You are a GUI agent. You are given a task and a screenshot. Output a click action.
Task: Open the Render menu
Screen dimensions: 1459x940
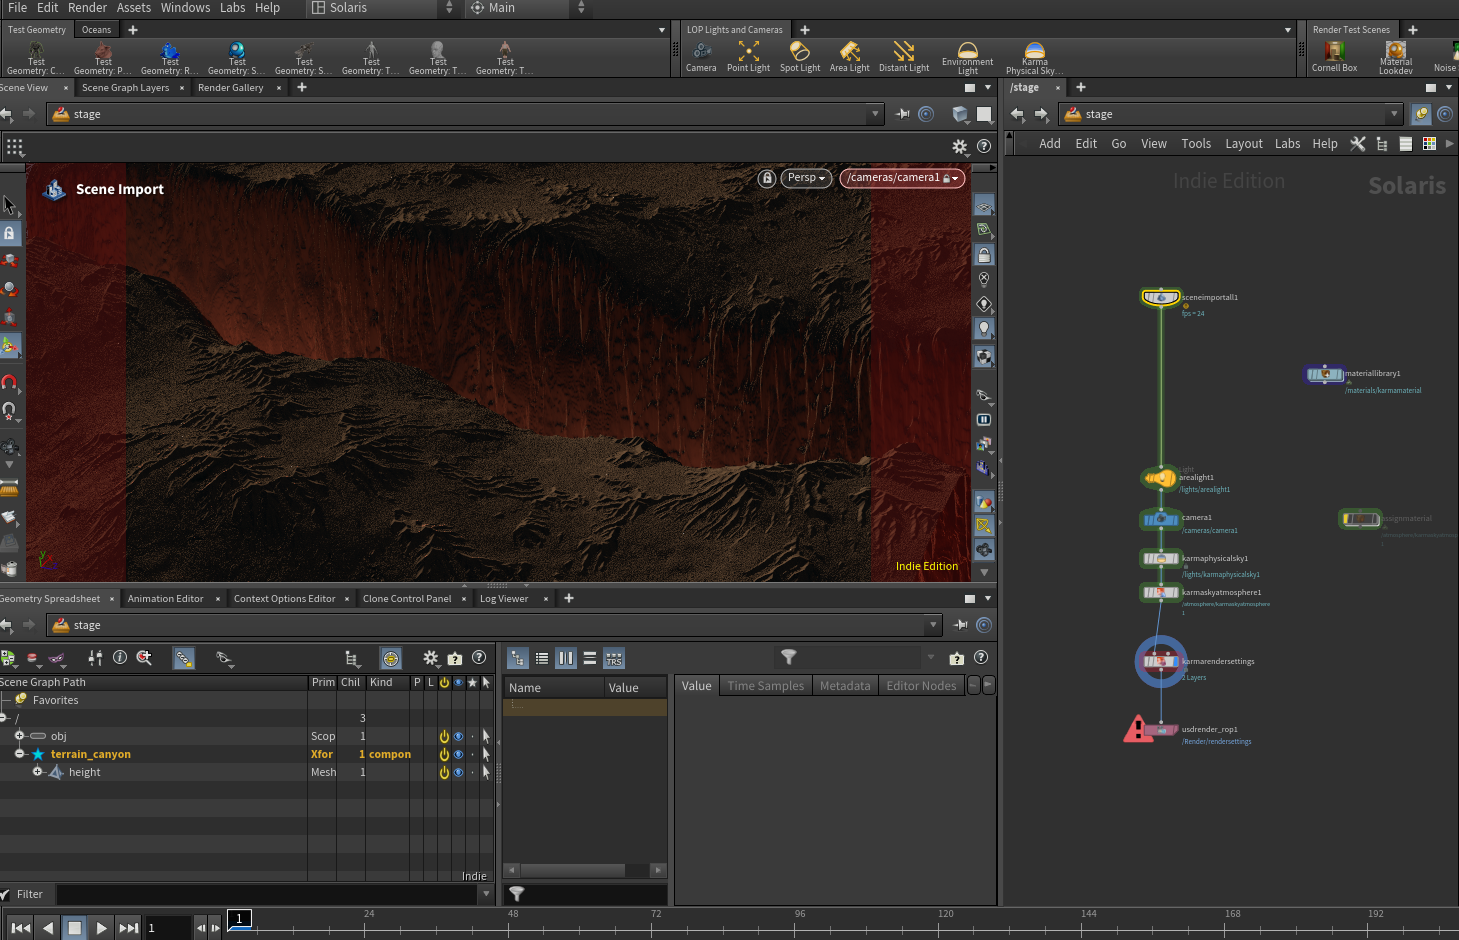[x=87, y=8]
